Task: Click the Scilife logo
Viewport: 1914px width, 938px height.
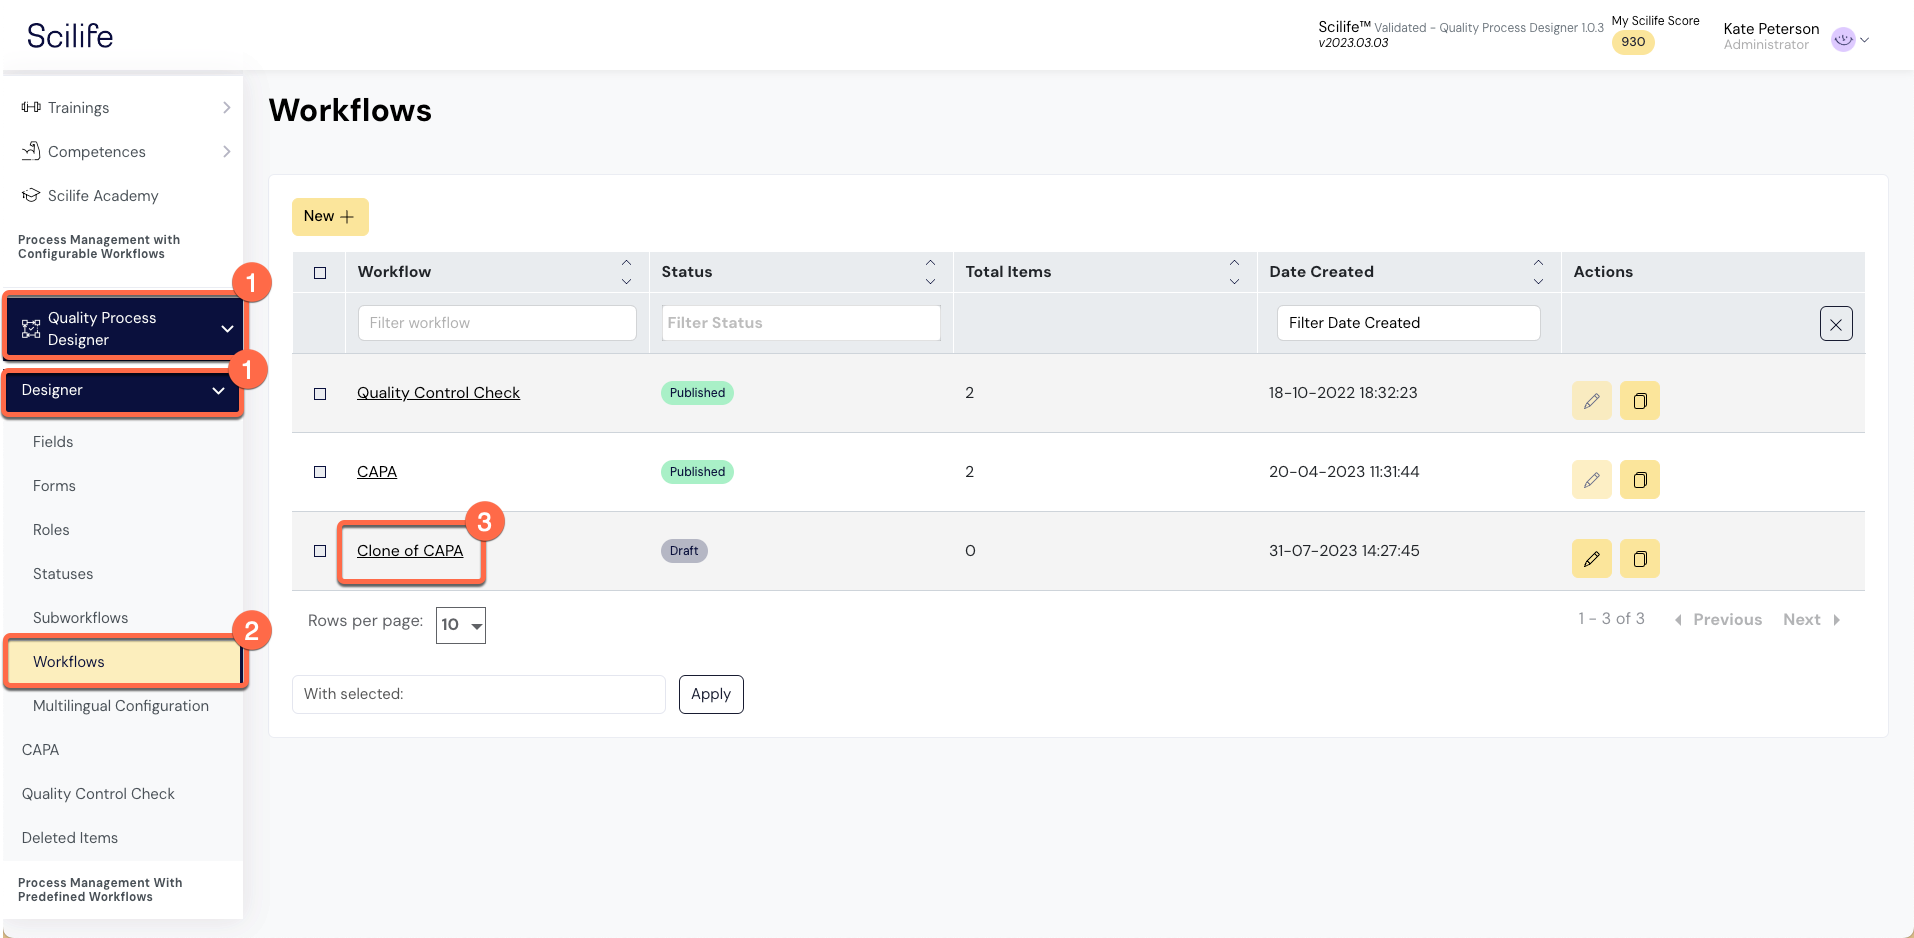Action: (70, 36)
